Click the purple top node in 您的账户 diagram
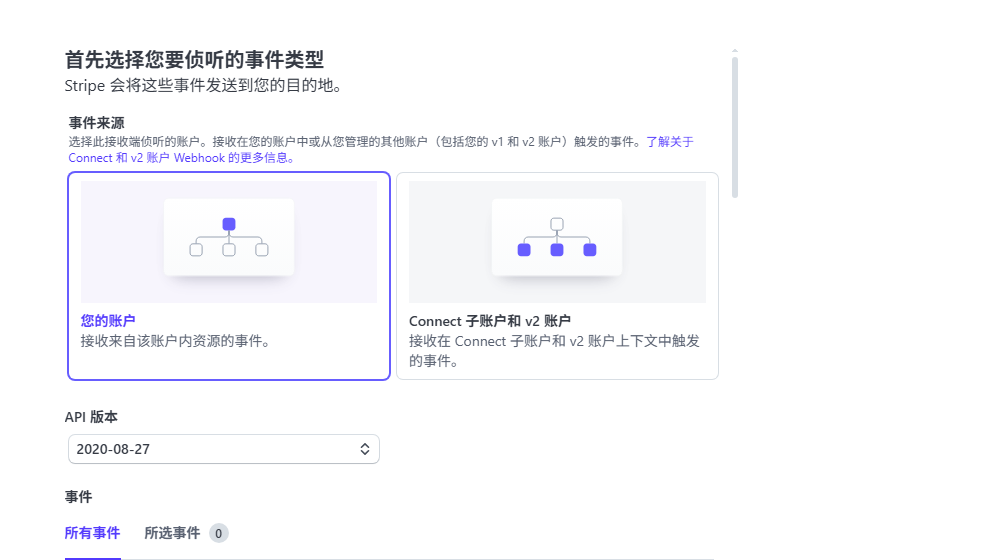The height and width of the screenshot is (560, 981). click(x=229, y=224)
